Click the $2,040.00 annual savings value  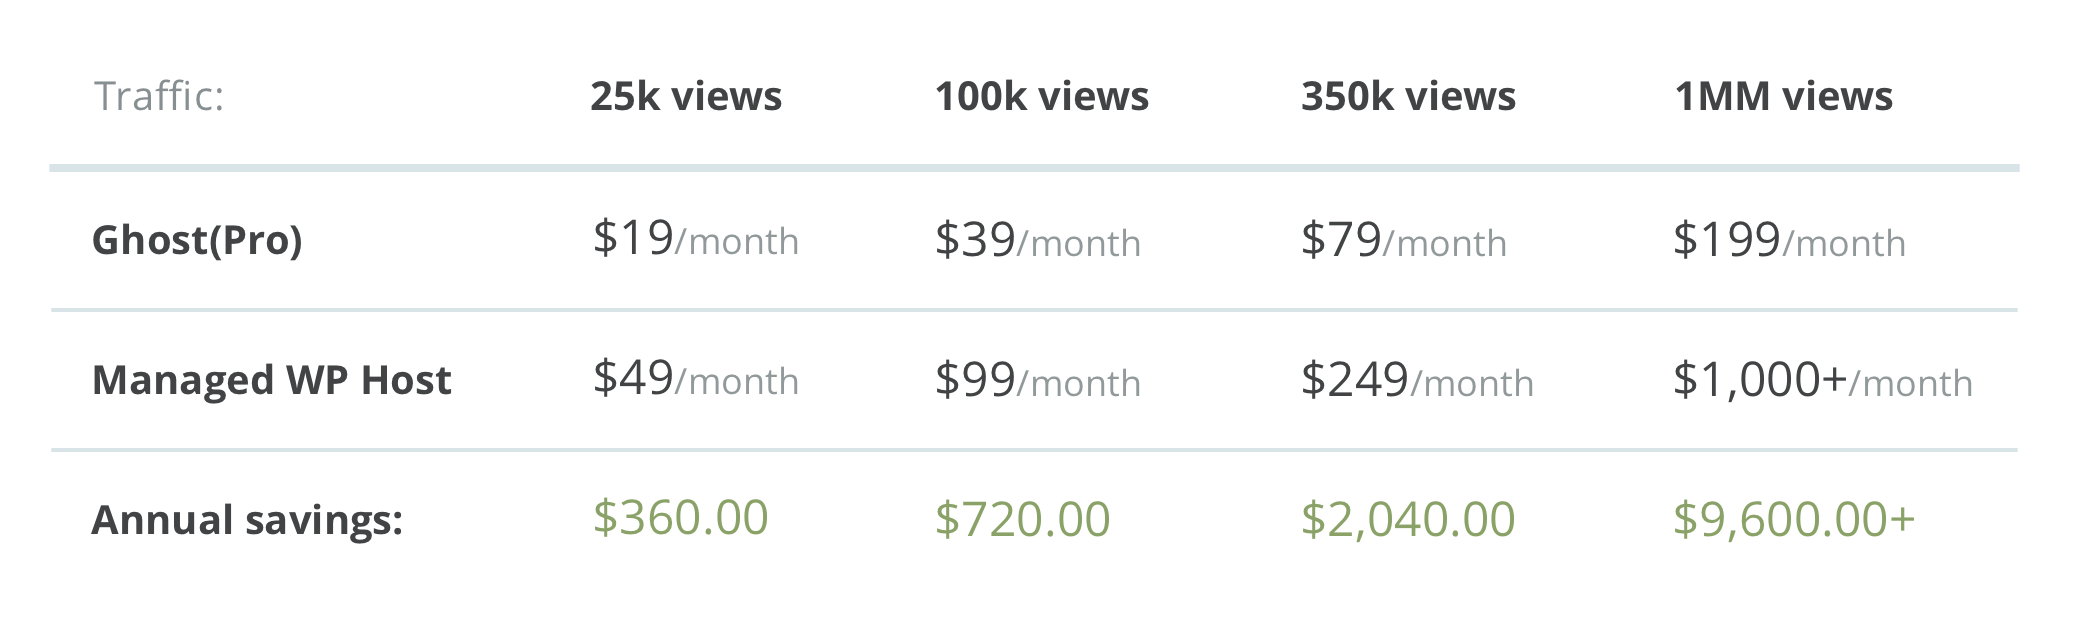click(x=1408, y=520)
